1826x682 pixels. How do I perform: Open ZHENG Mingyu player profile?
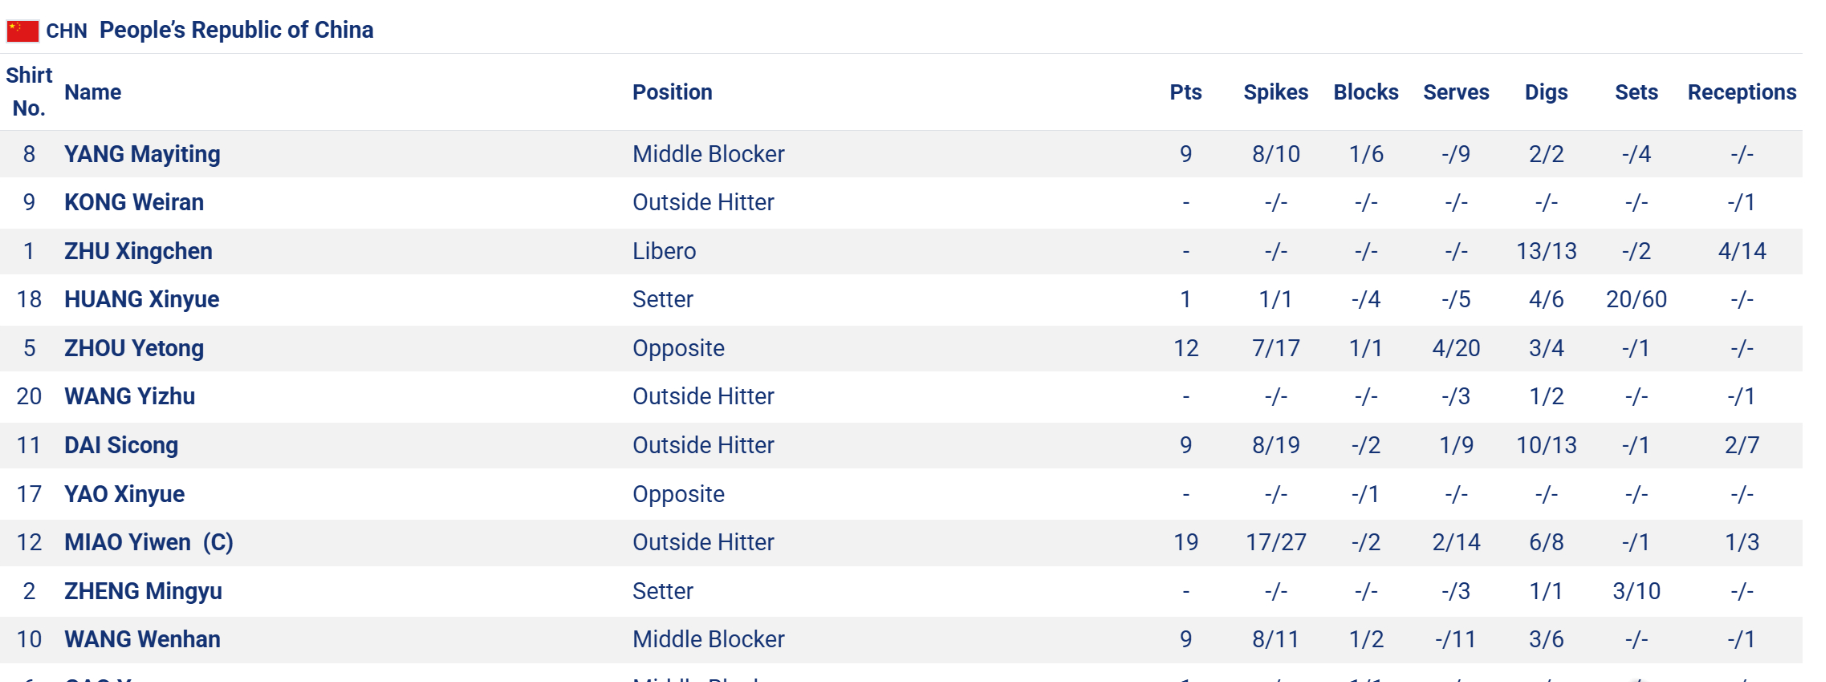pyautogui.click(x=143, y=591)
